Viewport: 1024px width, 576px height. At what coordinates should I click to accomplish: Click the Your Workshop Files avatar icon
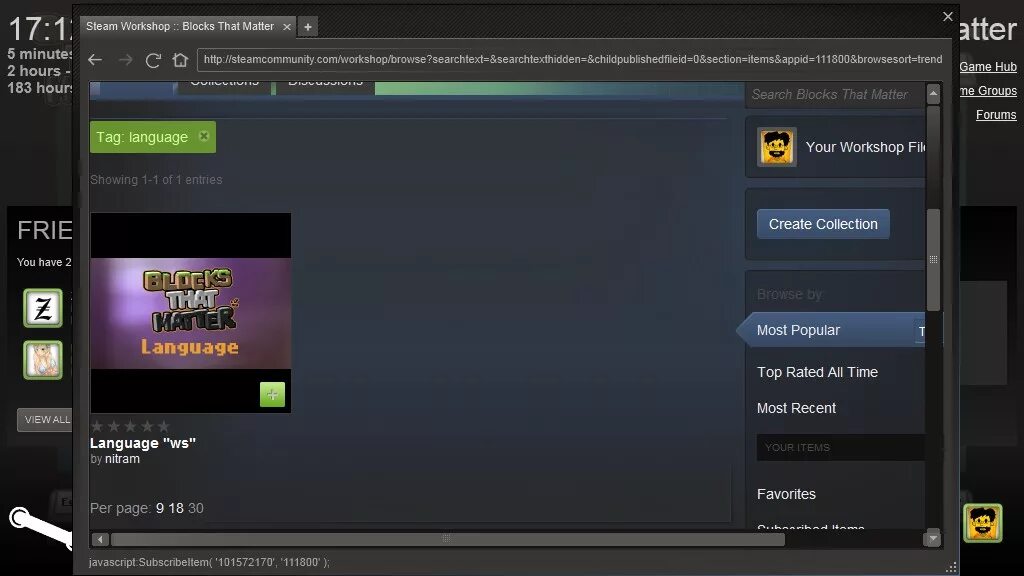pos(775,147)
